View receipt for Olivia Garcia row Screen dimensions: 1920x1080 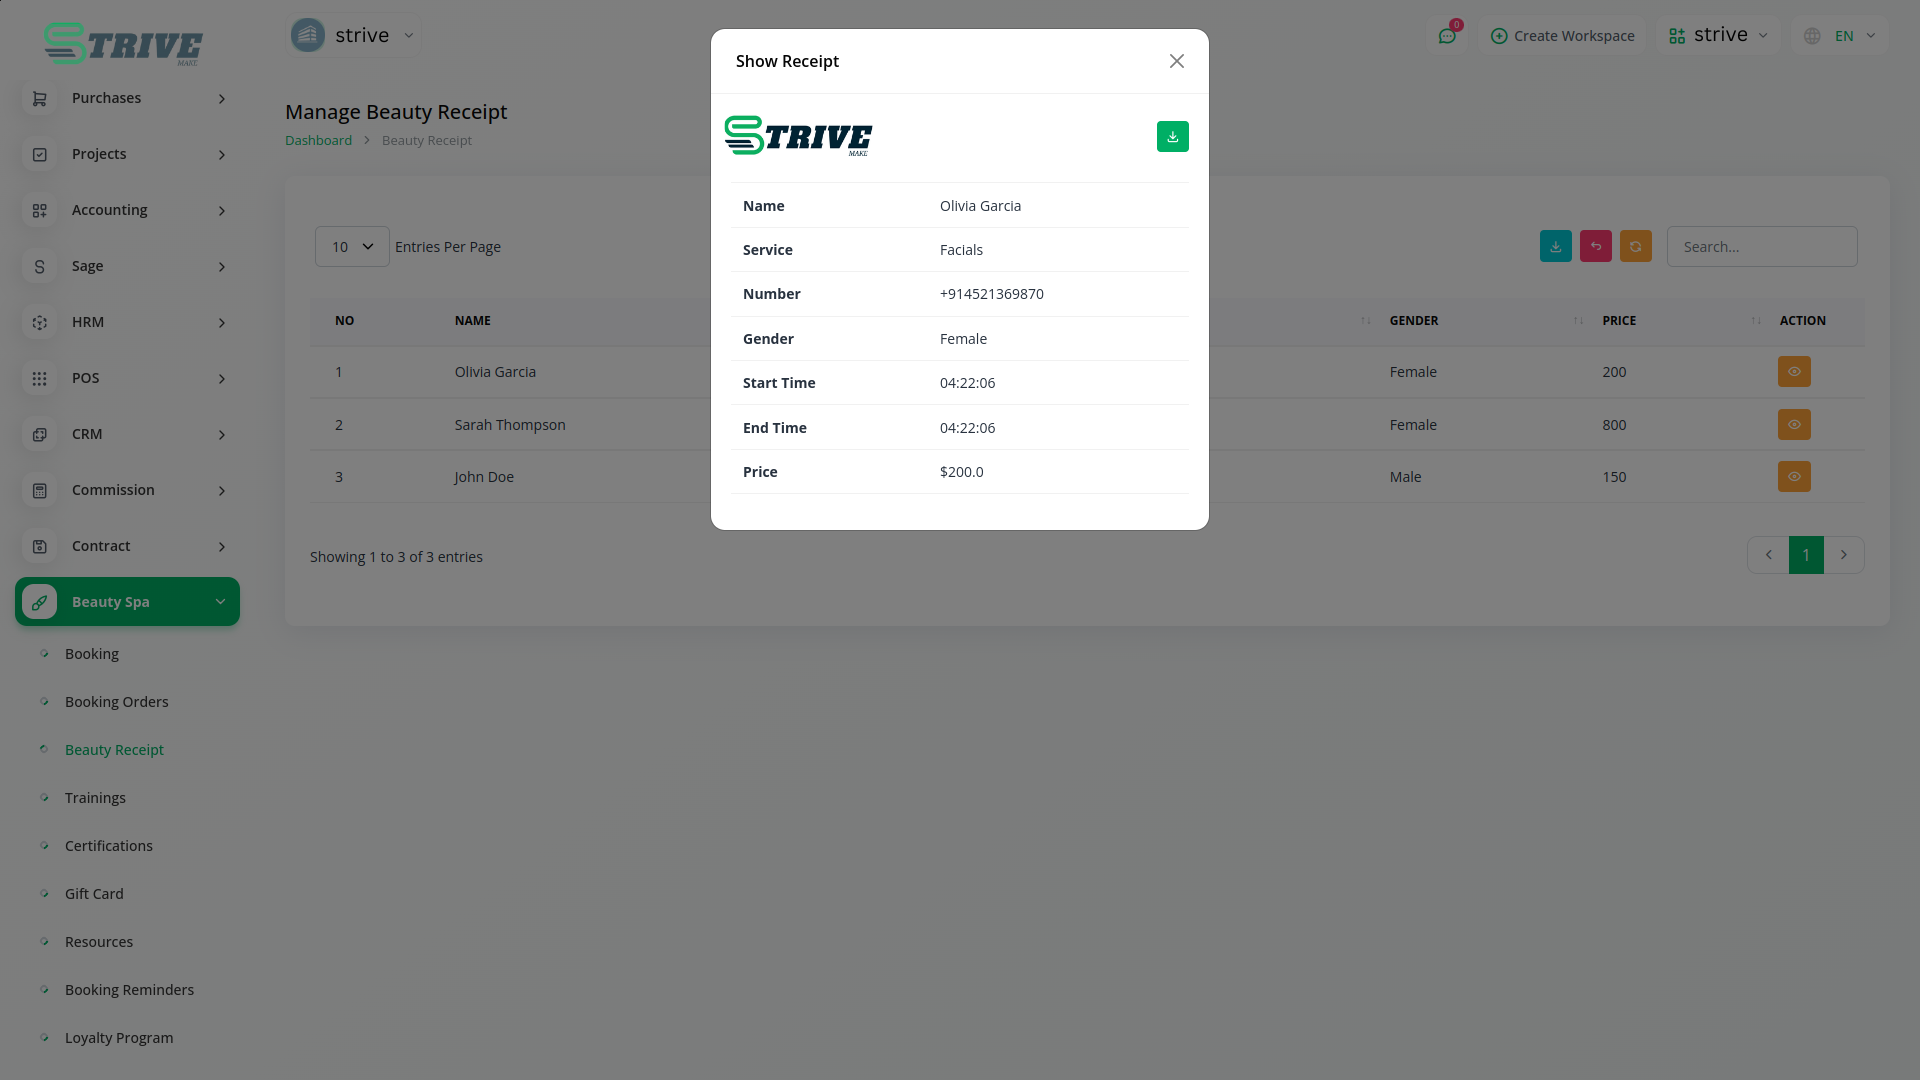click(x=1793, y=372)
